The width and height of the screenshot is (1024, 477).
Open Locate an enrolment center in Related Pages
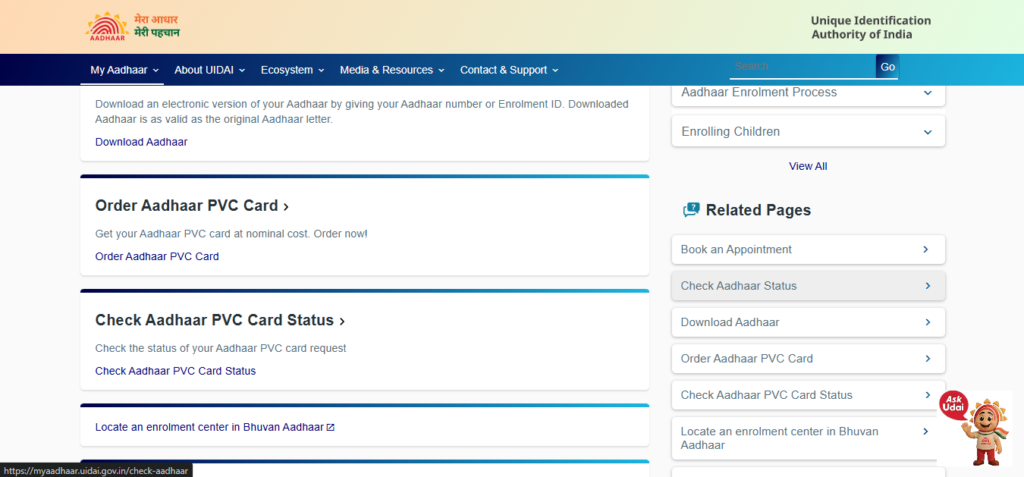point(808,438)
